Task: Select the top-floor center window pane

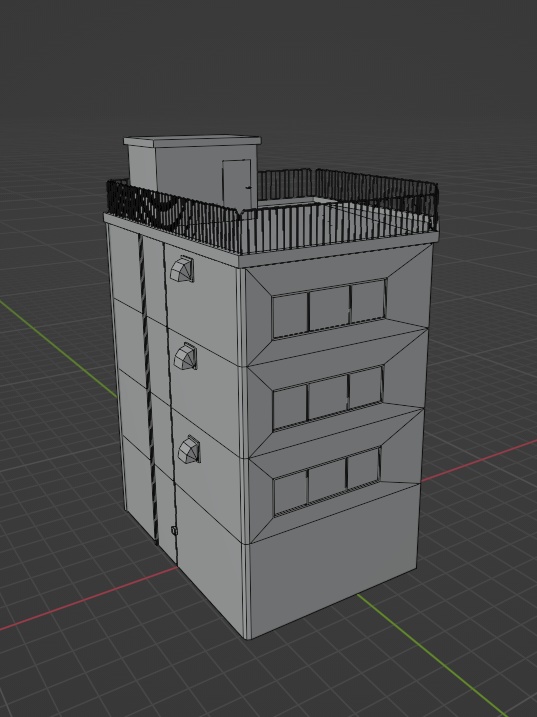Action: pyautogui.click(x=330, y=308)
